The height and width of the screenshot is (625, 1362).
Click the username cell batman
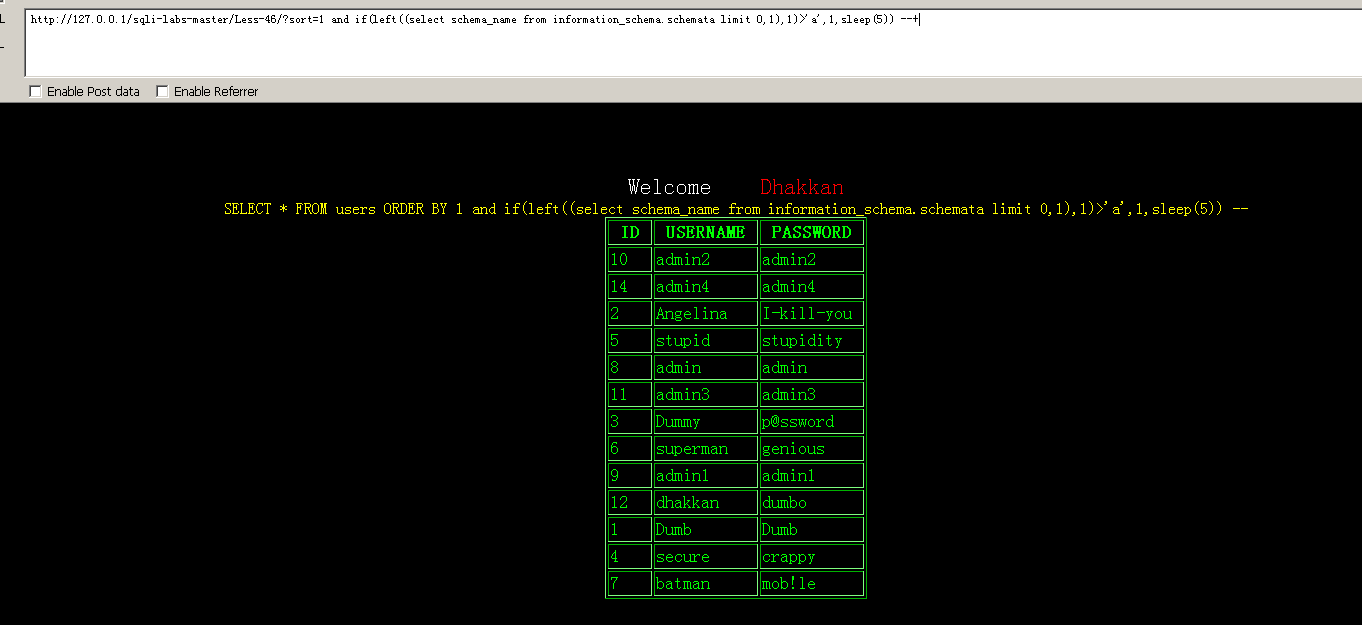706,583
